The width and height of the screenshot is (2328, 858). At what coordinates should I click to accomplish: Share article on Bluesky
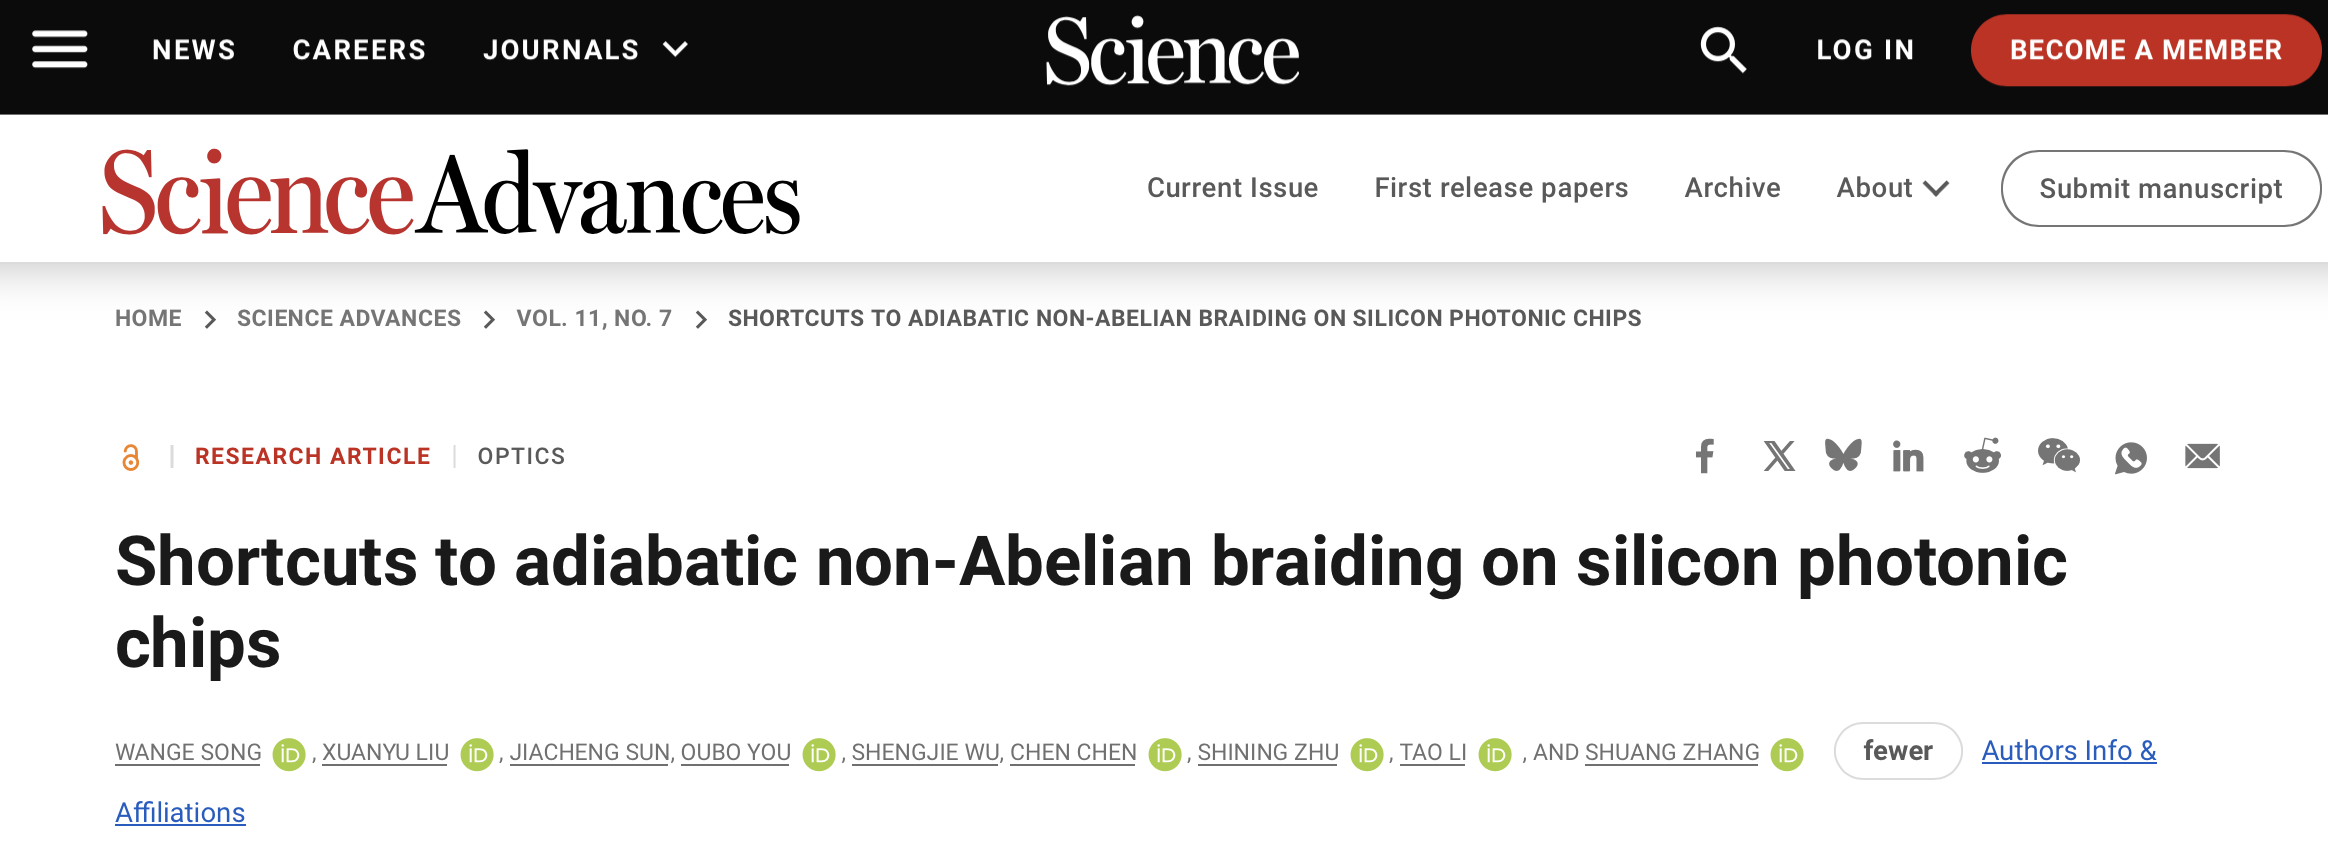click(x=1843, y=456)
